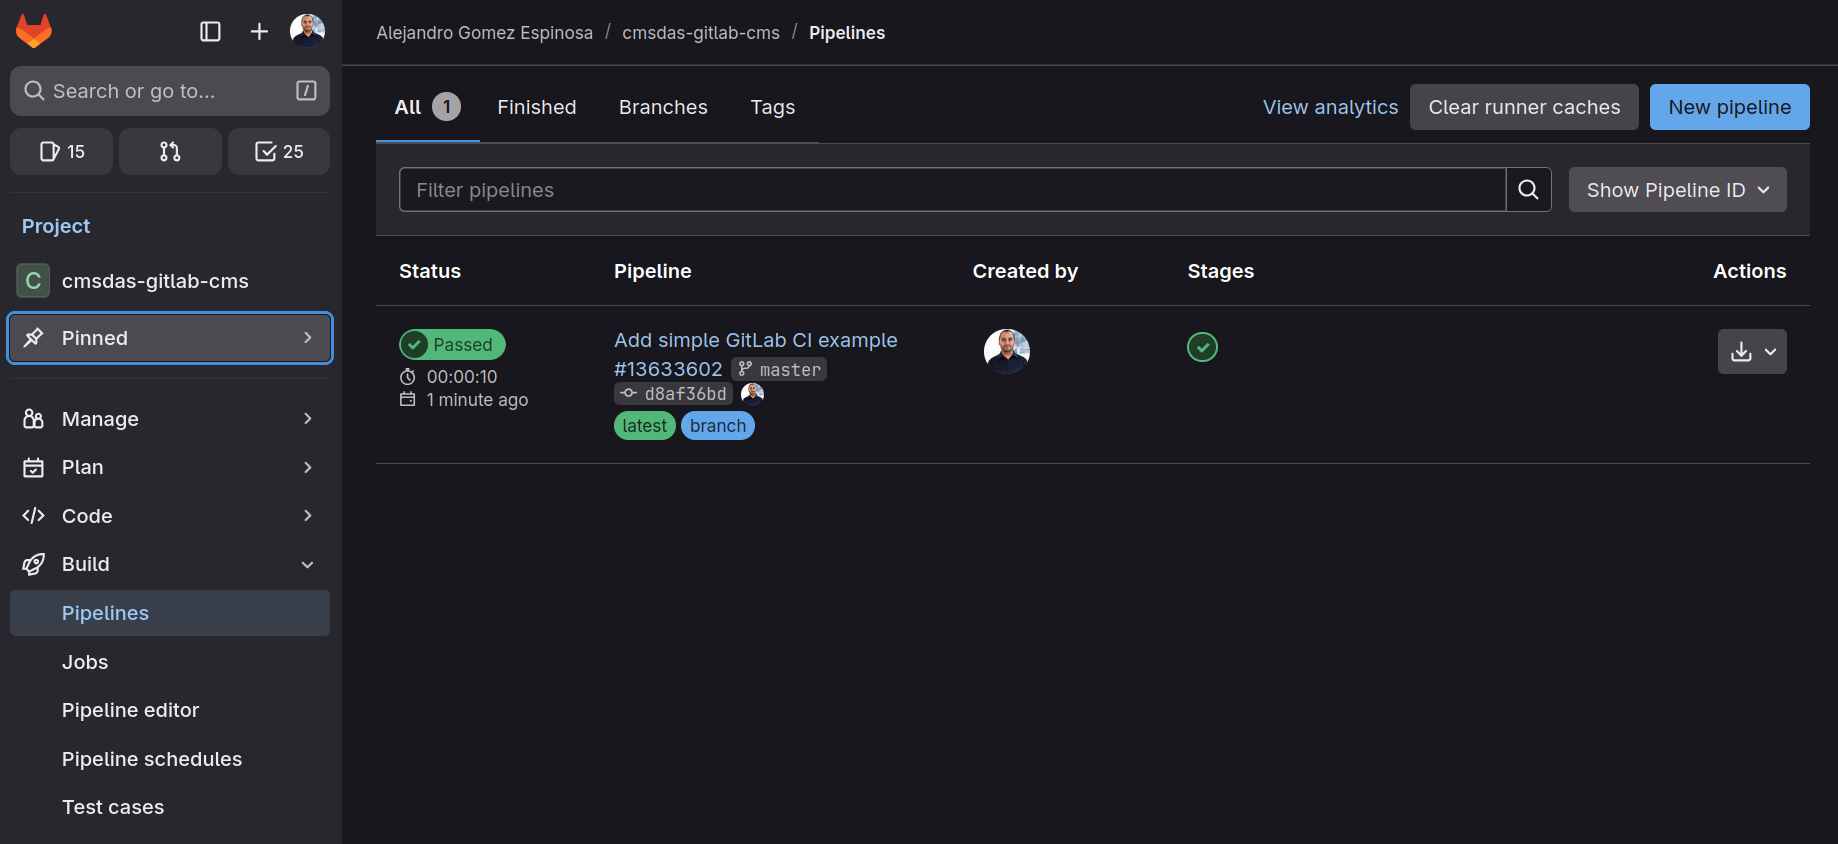Click into Filter pipelines input
Image resolution: width=1838 pixels, height=844 pixels.
[952, 189]
